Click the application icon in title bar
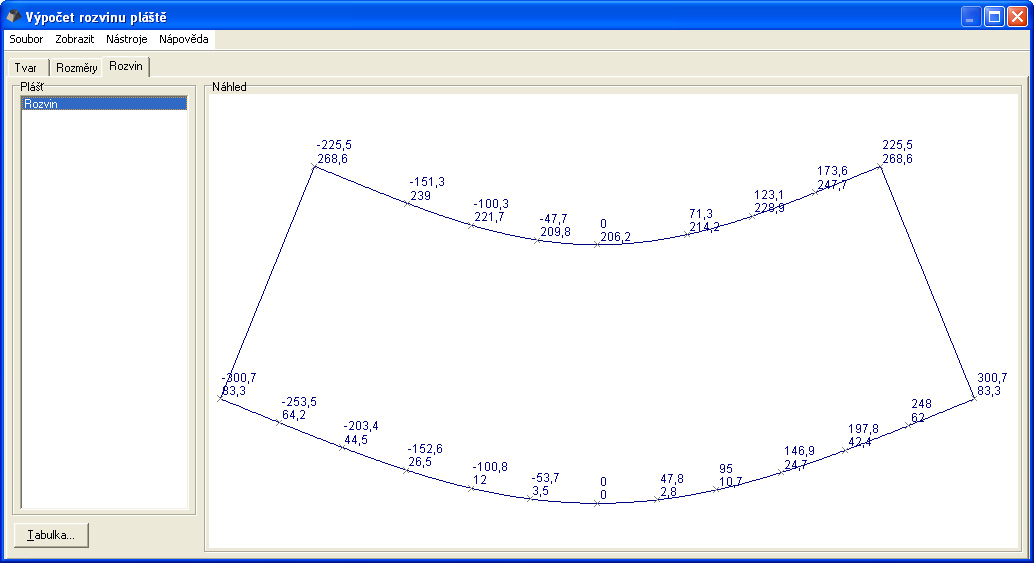 pyautogui.click(x=13, y=16)
